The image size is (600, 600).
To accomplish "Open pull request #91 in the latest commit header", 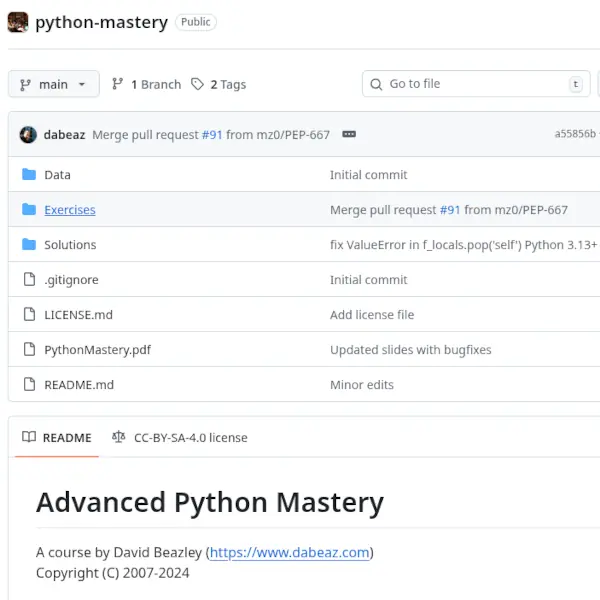I will point(212,135).
